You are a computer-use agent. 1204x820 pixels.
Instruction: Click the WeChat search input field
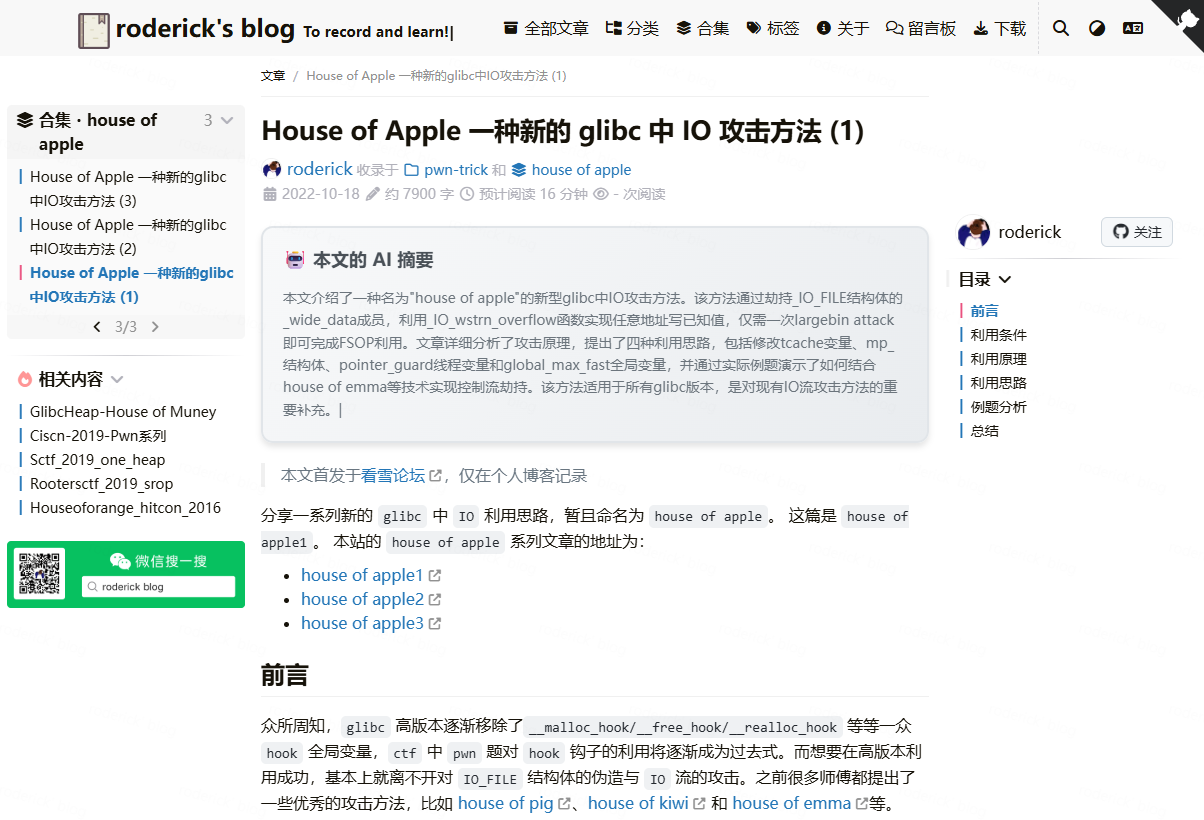(159, 587)
